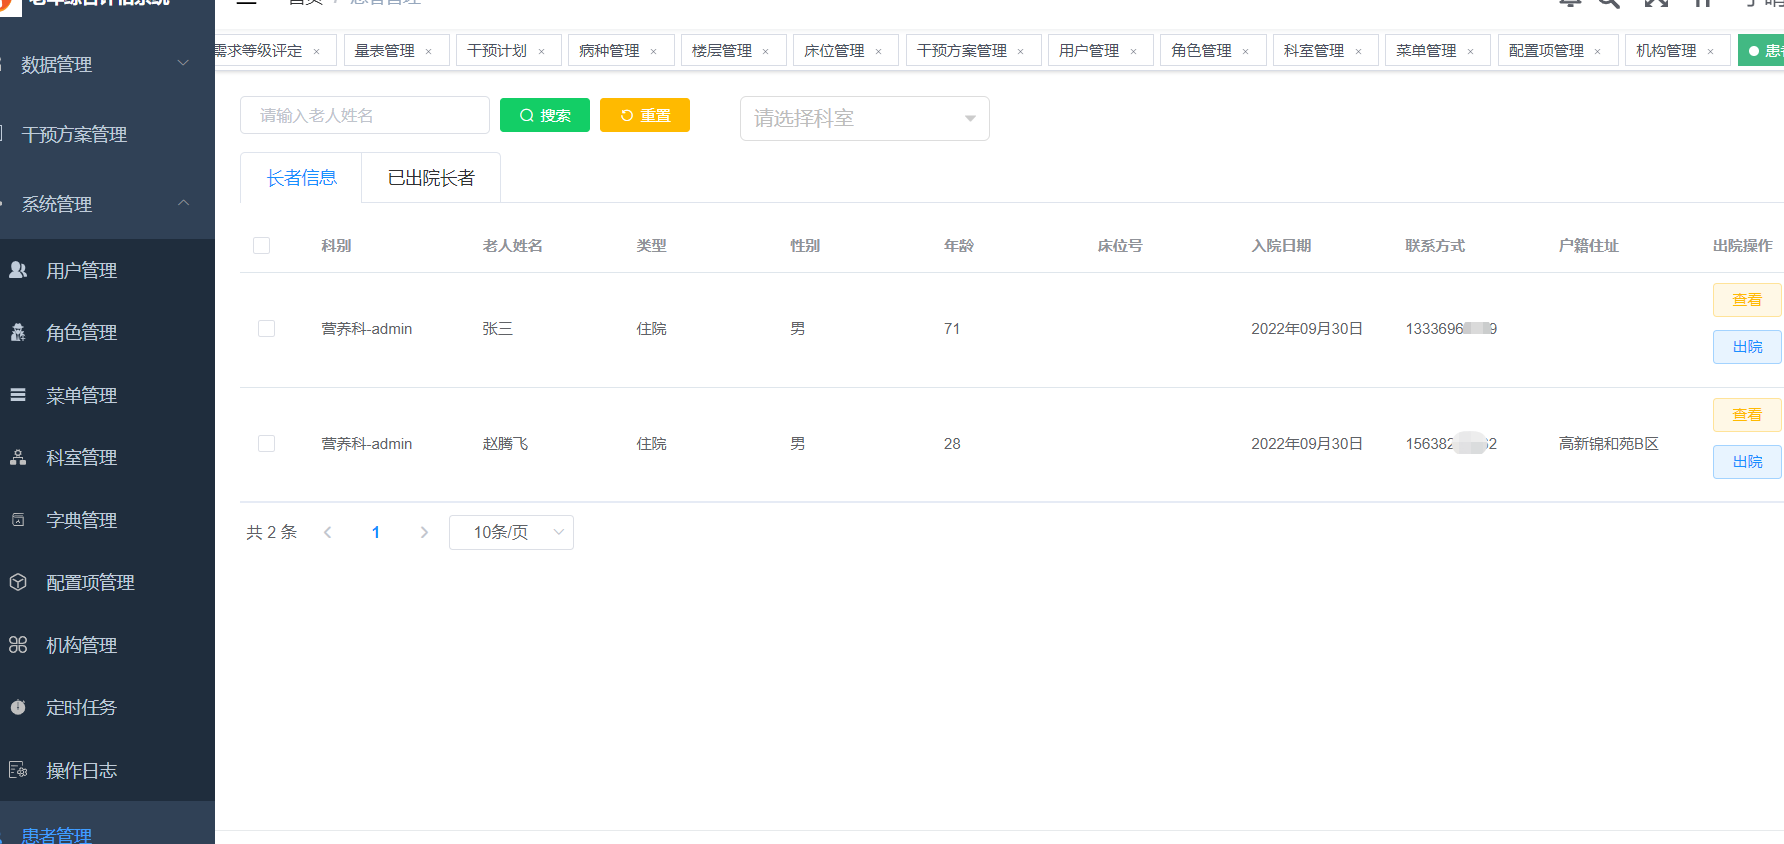
Task: Click the 定时任务 sidebar clock icon
Action: click(x=18, y=707)
